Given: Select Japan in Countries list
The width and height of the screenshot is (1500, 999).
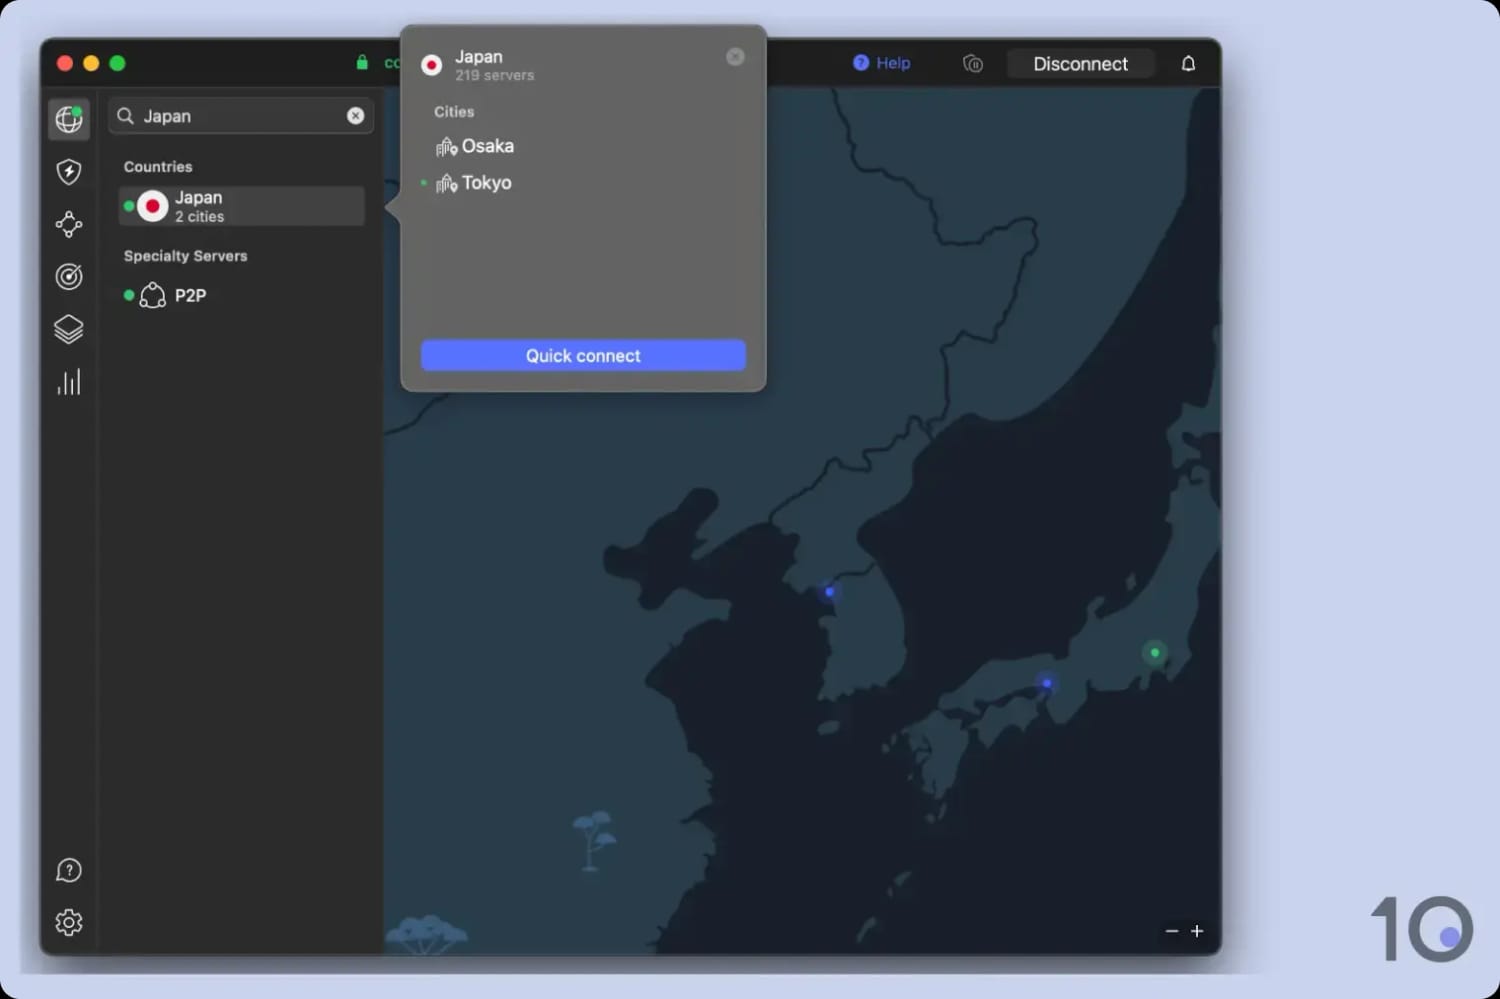Looking at the screenshot, I should 241,206.
